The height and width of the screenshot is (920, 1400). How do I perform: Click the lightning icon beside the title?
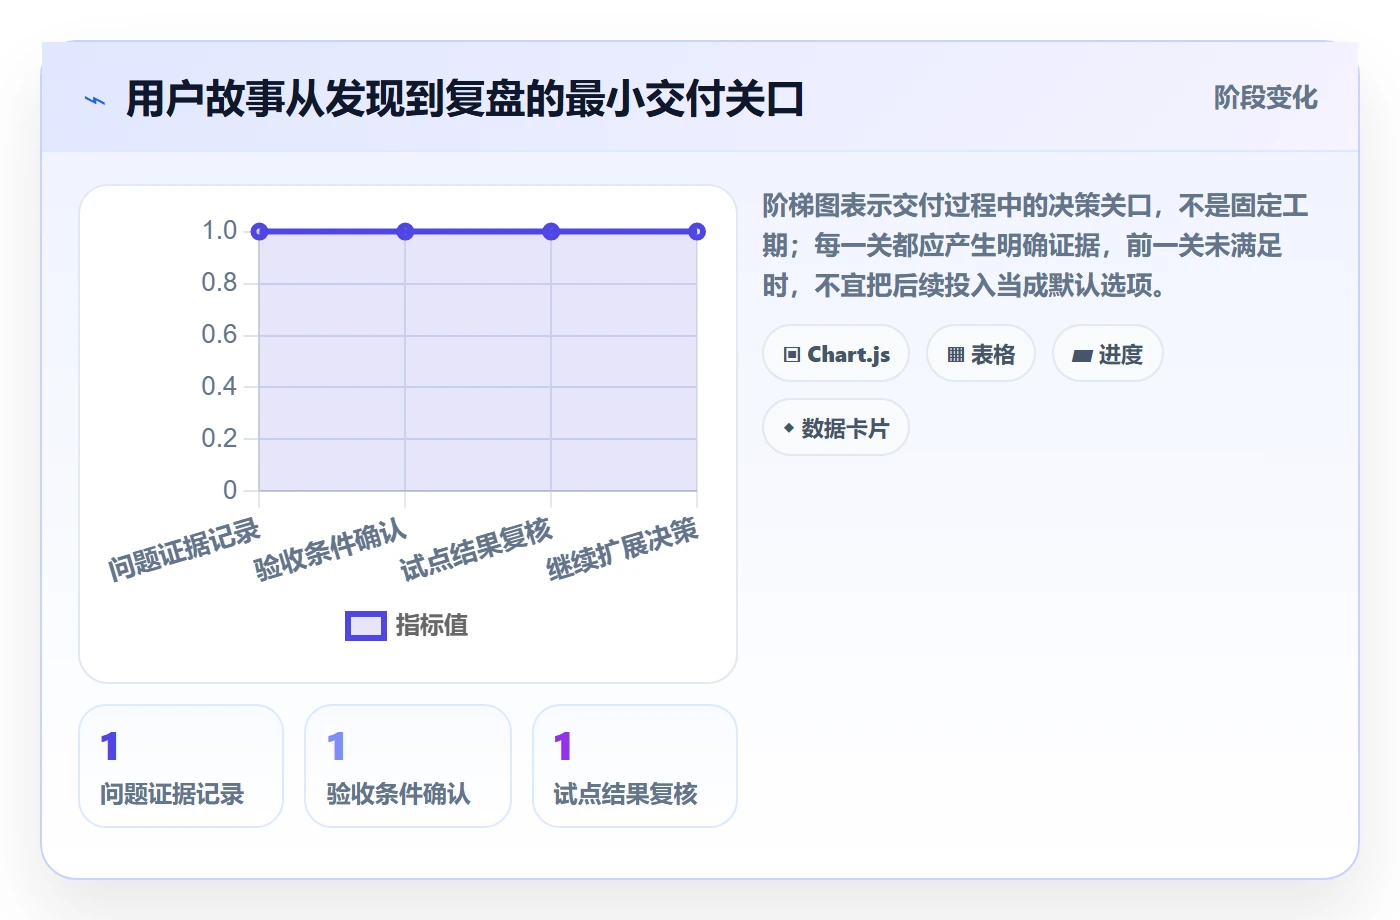point(95,100)
